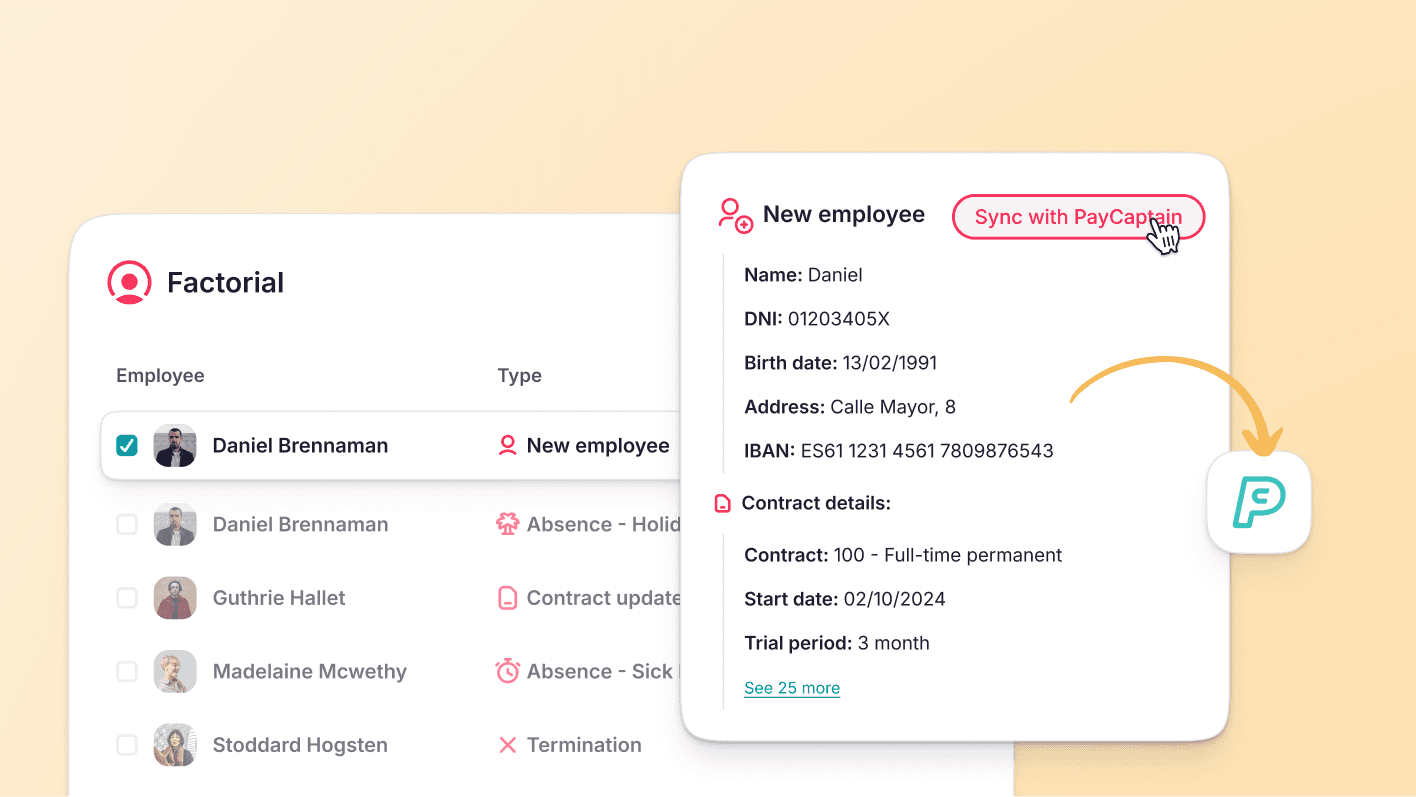Click the Contract update document icon
This screenshot has height=797, width=1416.
pyautogui.click(x=508, y=597)
